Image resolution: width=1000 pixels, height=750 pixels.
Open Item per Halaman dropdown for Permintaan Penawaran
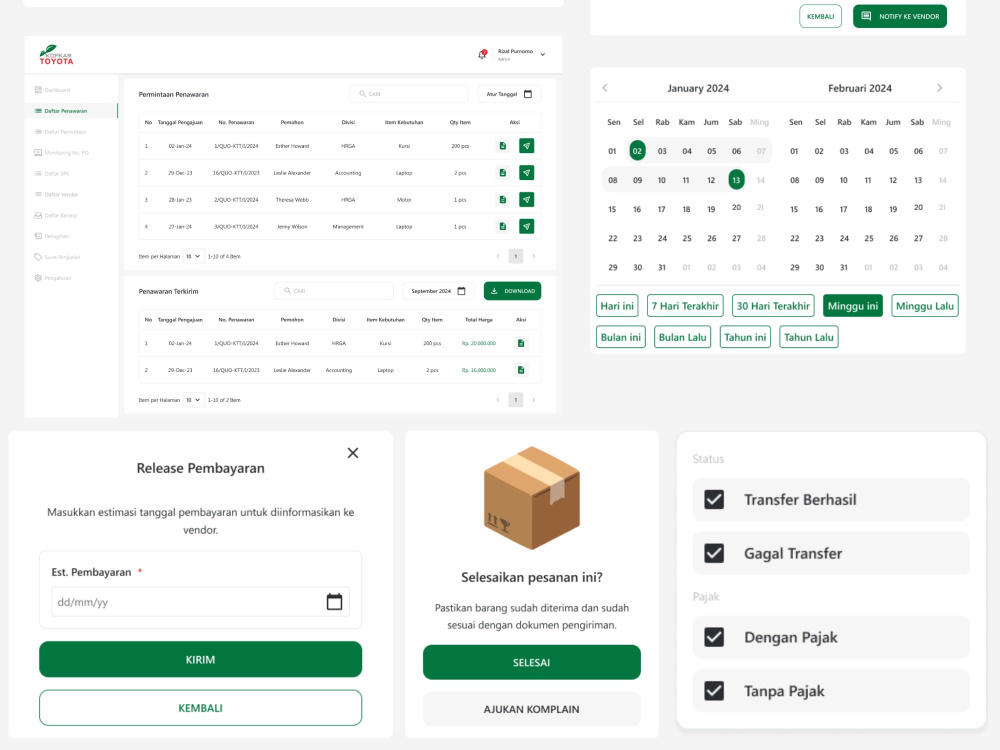(193, 256)
